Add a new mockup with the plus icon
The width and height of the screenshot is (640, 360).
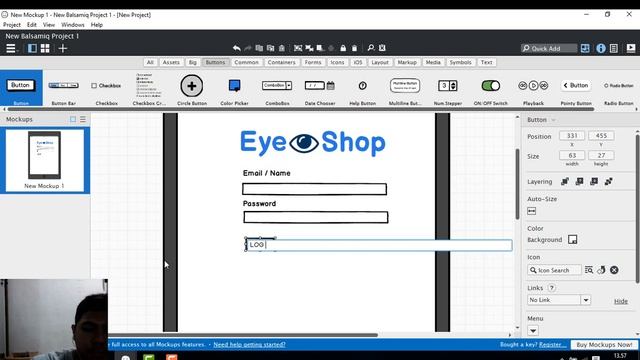point(62,48)
